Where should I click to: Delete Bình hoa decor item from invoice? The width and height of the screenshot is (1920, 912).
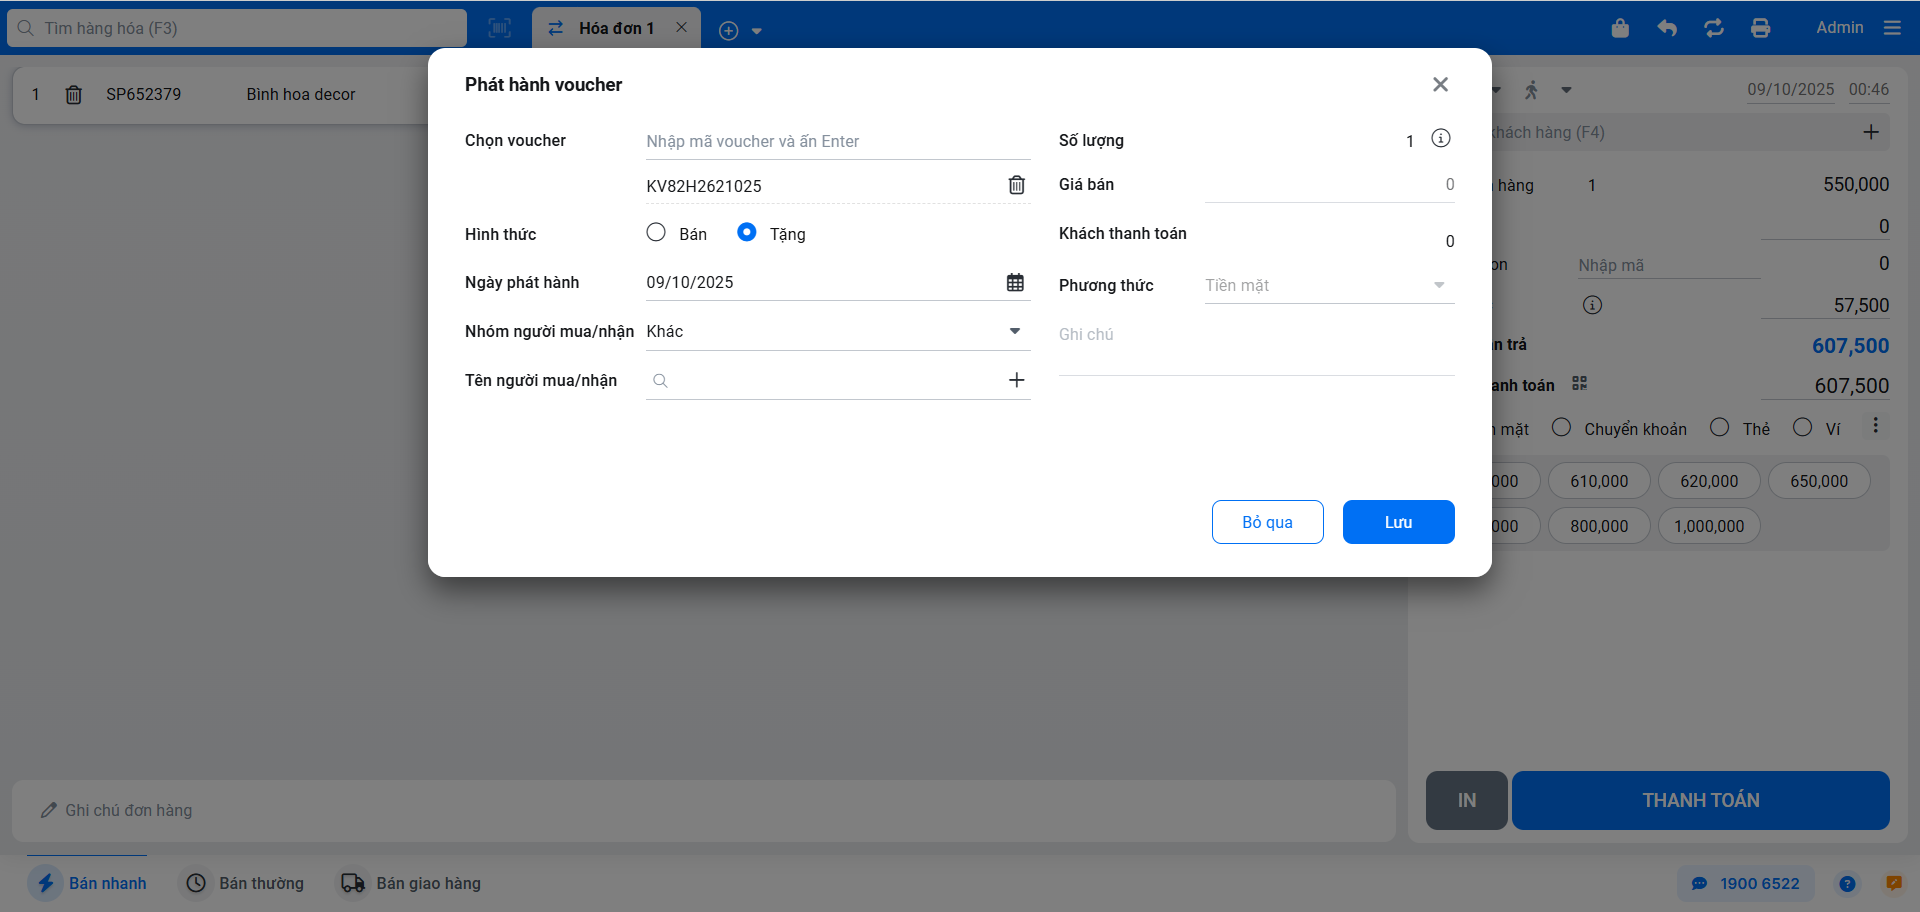pyautogui.click(x=73, y=95)
